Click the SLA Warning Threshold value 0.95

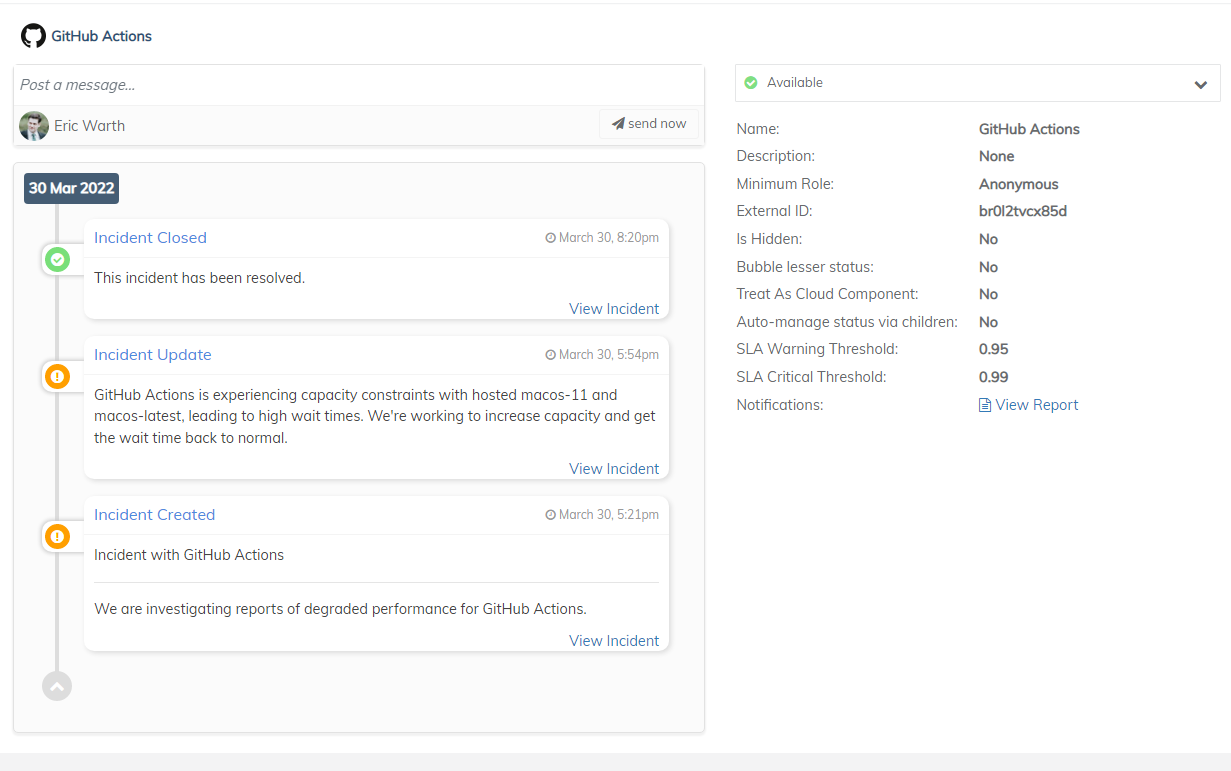[x=993, y=350]
